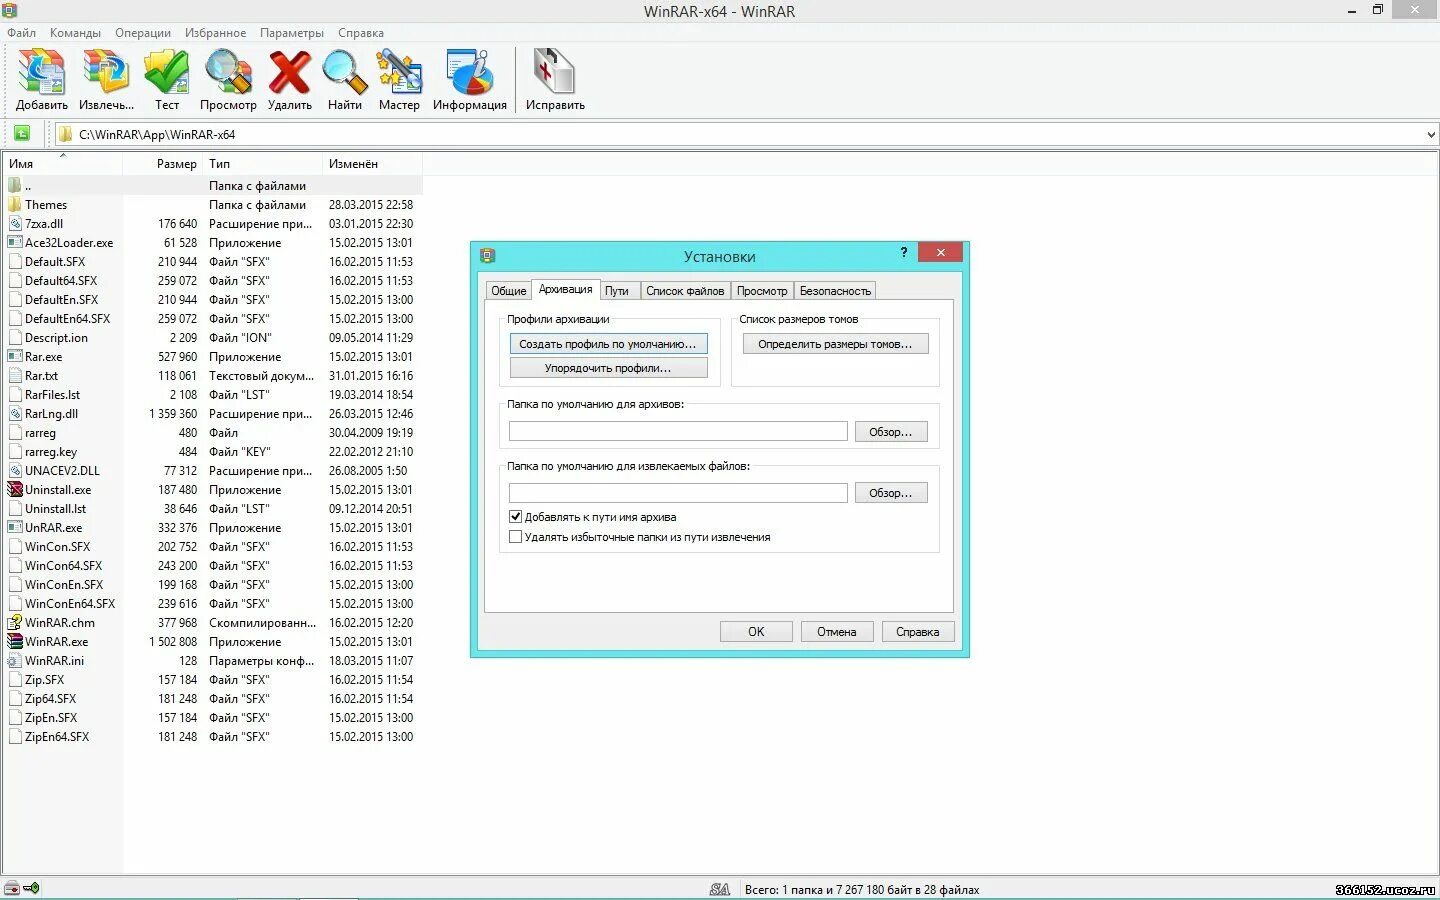This screenshot has height=900, width=1440.
Task: Sort files by the Изменён column header
Action: coord(373,164)
